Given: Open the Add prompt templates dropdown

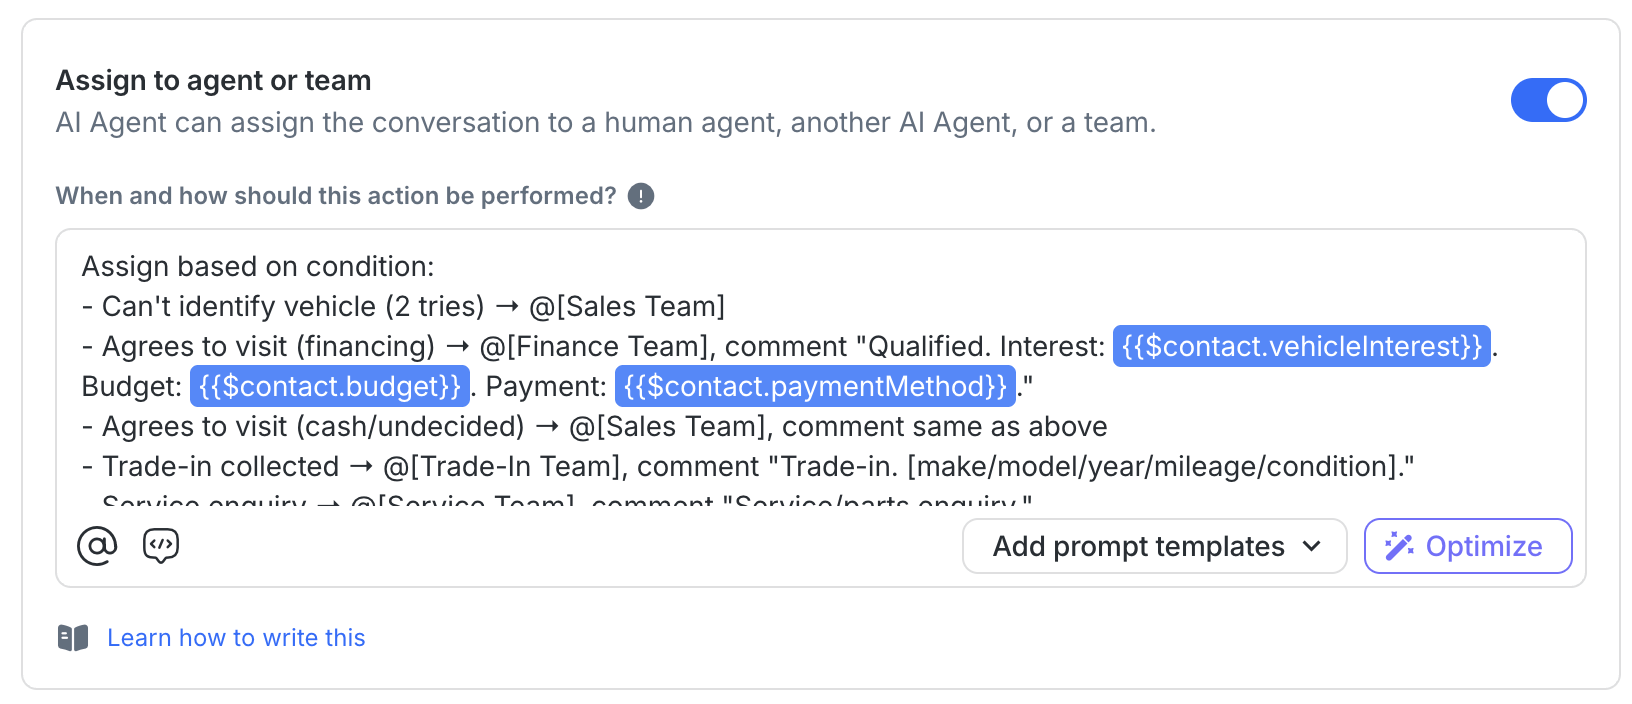Looking at the screenshot, I should pyautogui.click(x=1138, y=546).
